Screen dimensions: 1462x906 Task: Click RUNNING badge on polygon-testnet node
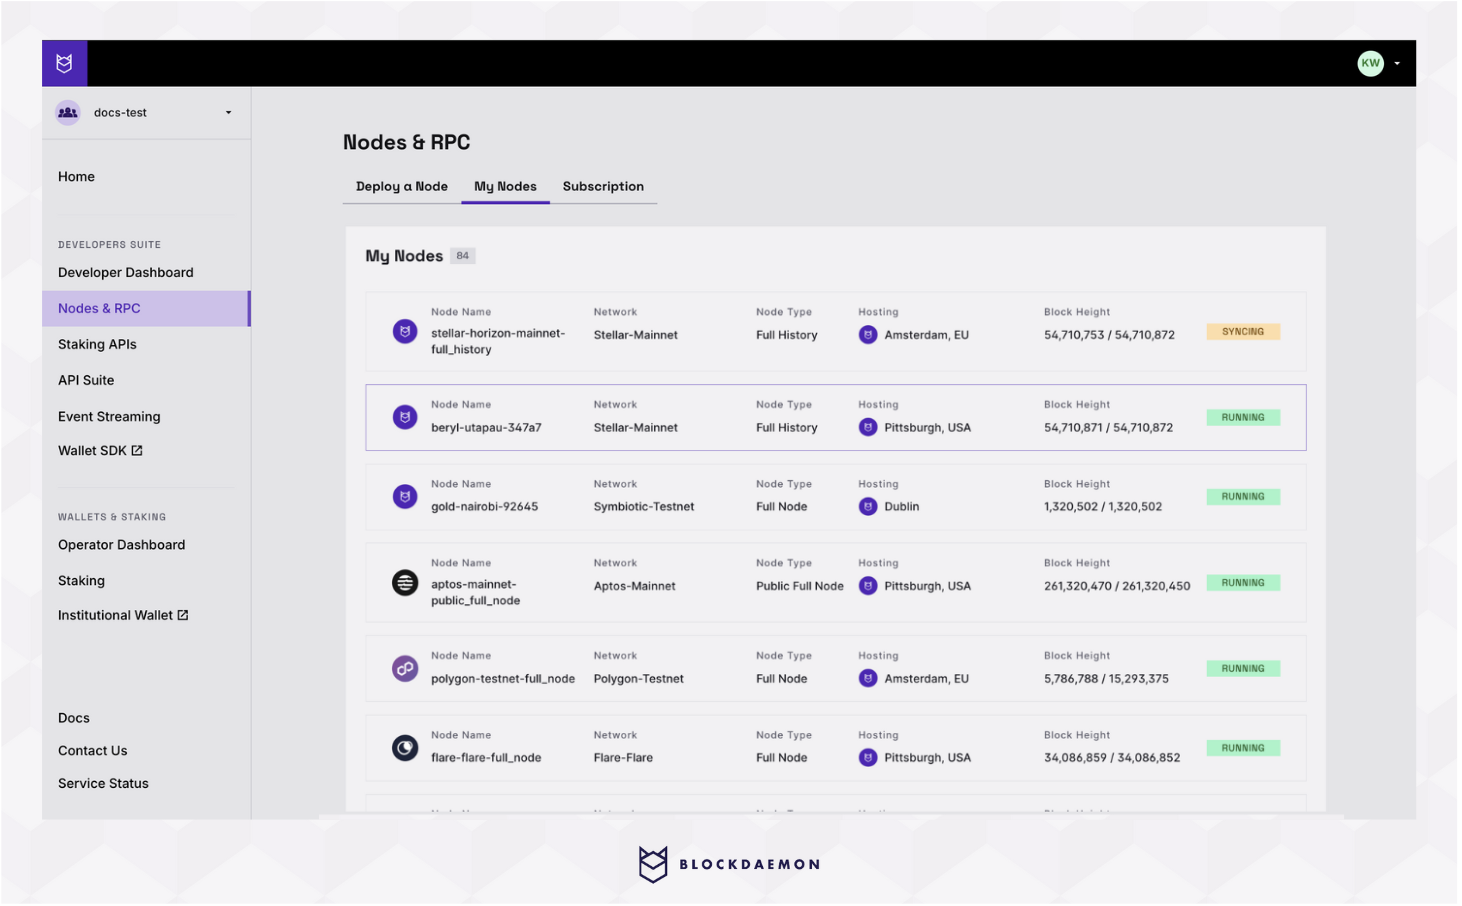point(1243,669)
